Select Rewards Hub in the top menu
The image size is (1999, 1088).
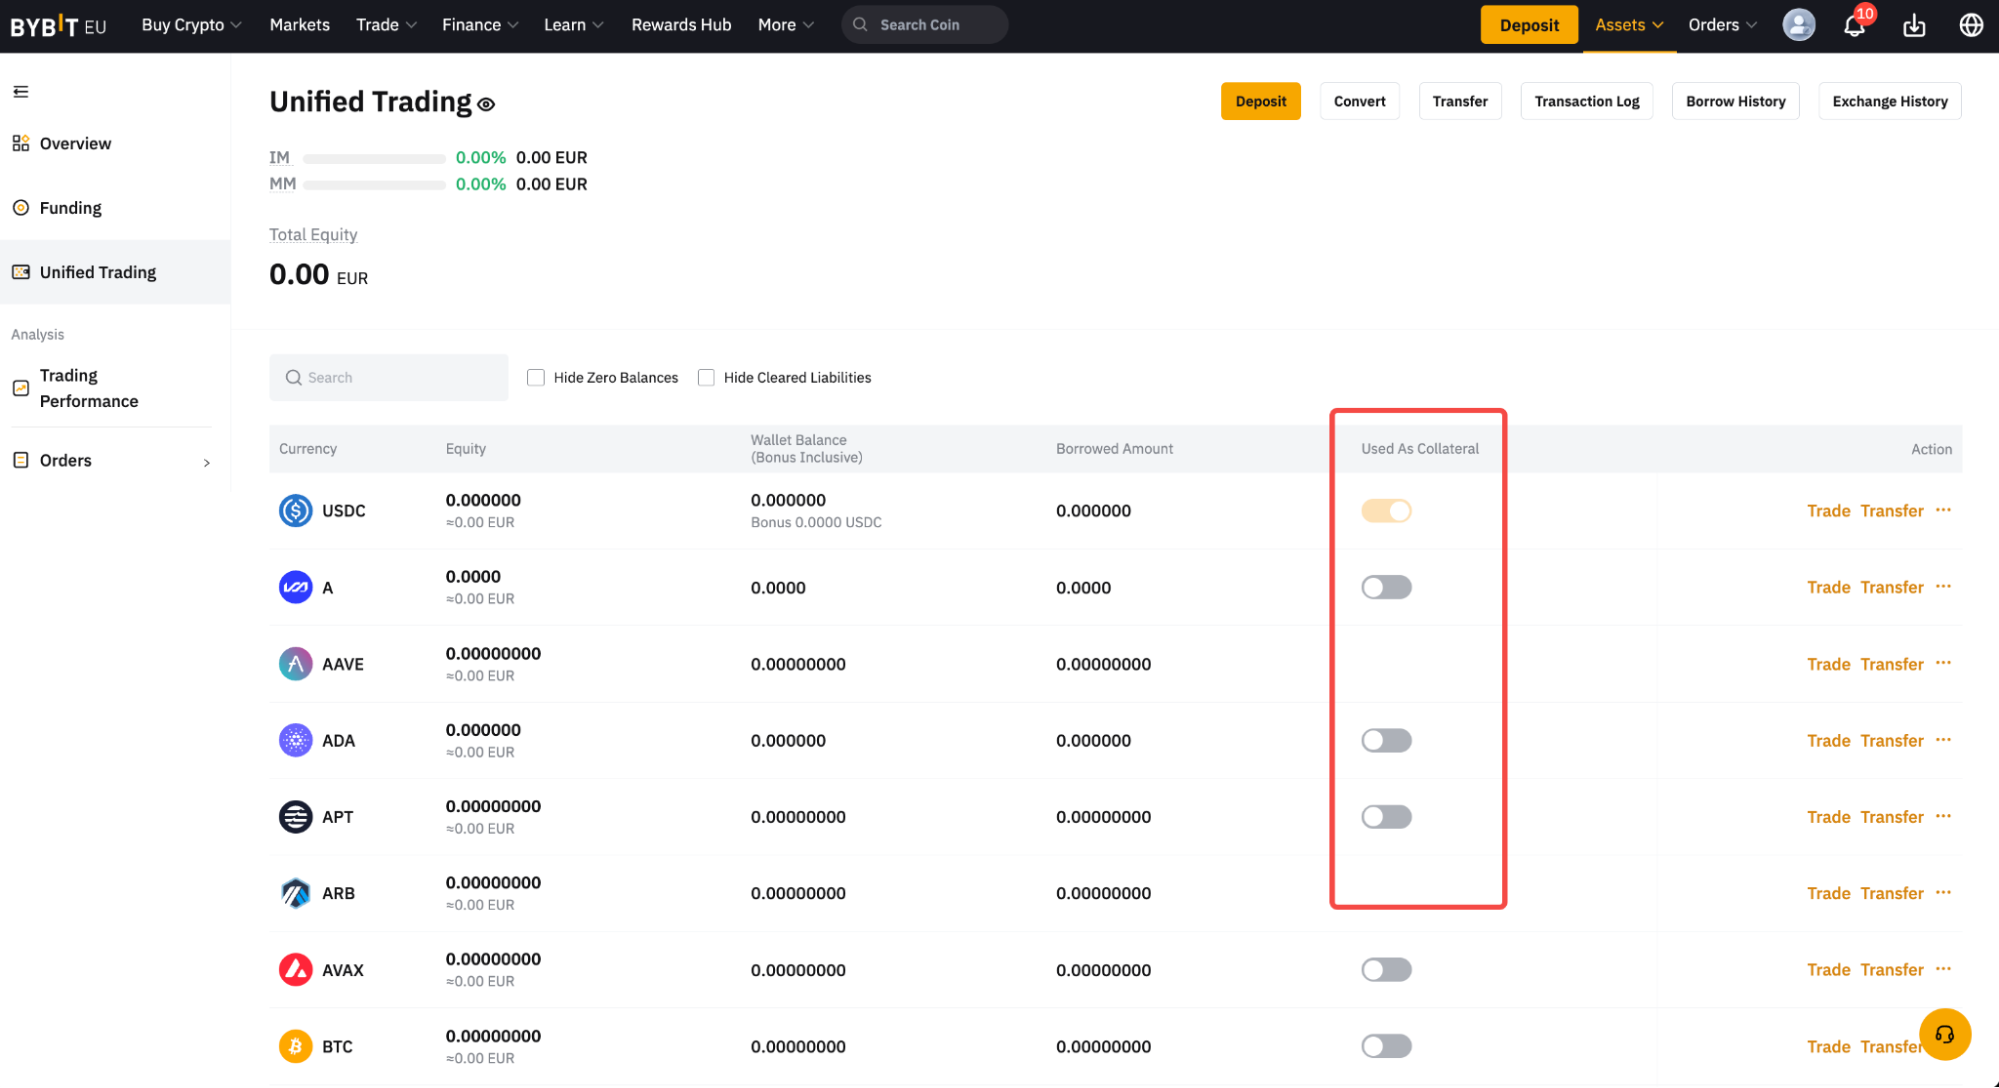[x=681, y=25]
